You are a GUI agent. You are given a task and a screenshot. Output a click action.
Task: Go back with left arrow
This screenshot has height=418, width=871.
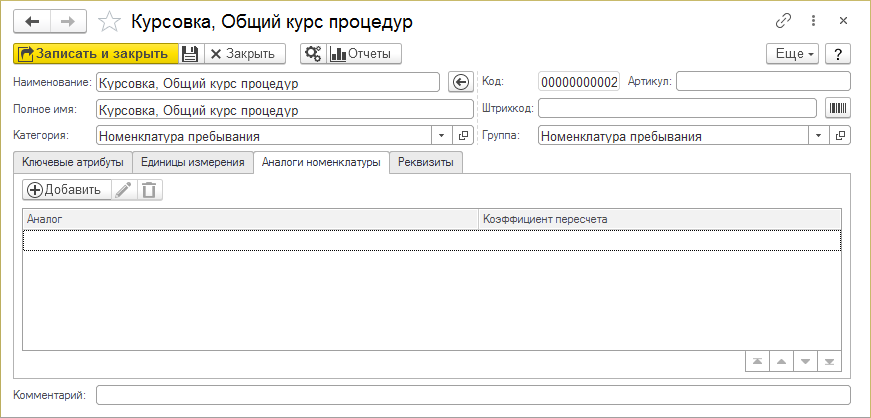click(33, 20)
